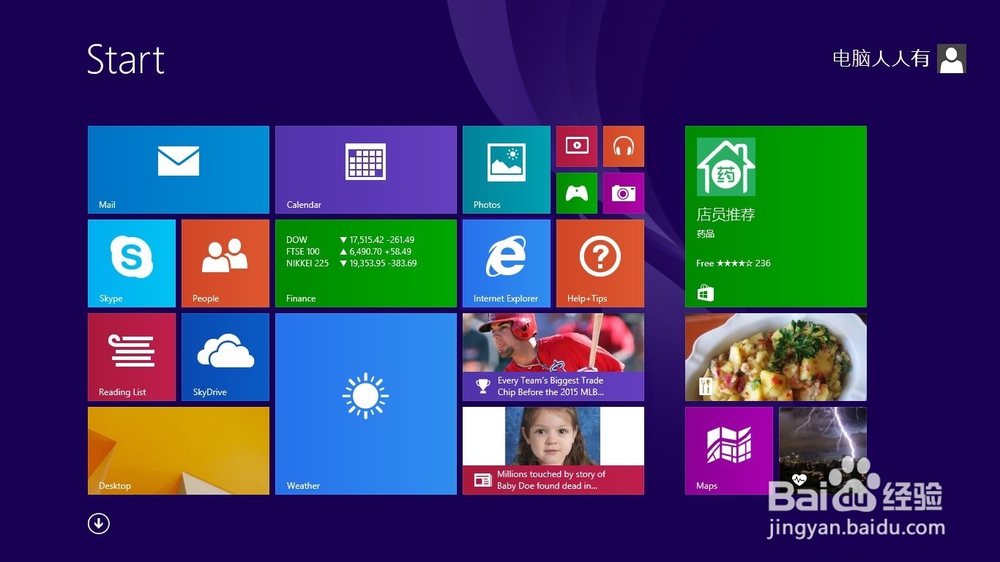Launch the Photos tile
The image size is (1000, 562).
point(506,170)
